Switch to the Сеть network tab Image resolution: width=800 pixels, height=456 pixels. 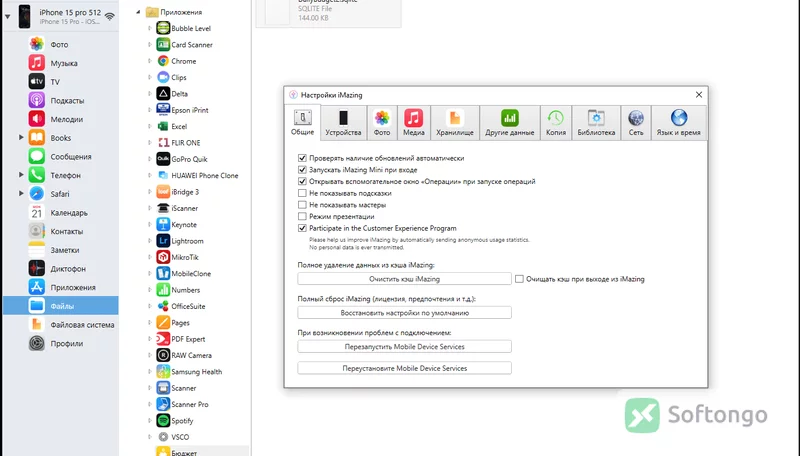[636, 123]
